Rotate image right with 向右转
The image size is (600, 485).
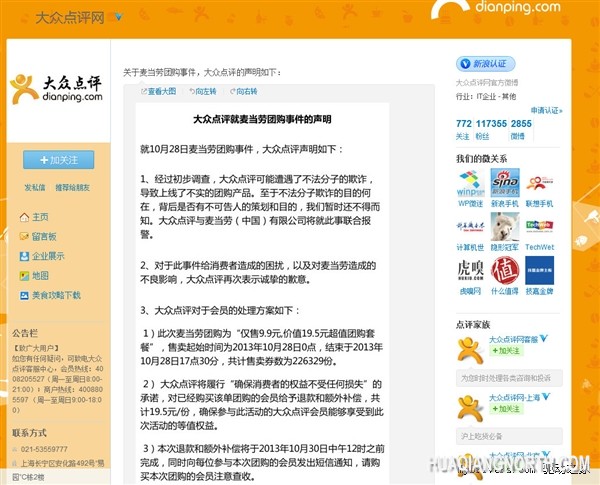(244, 91)
